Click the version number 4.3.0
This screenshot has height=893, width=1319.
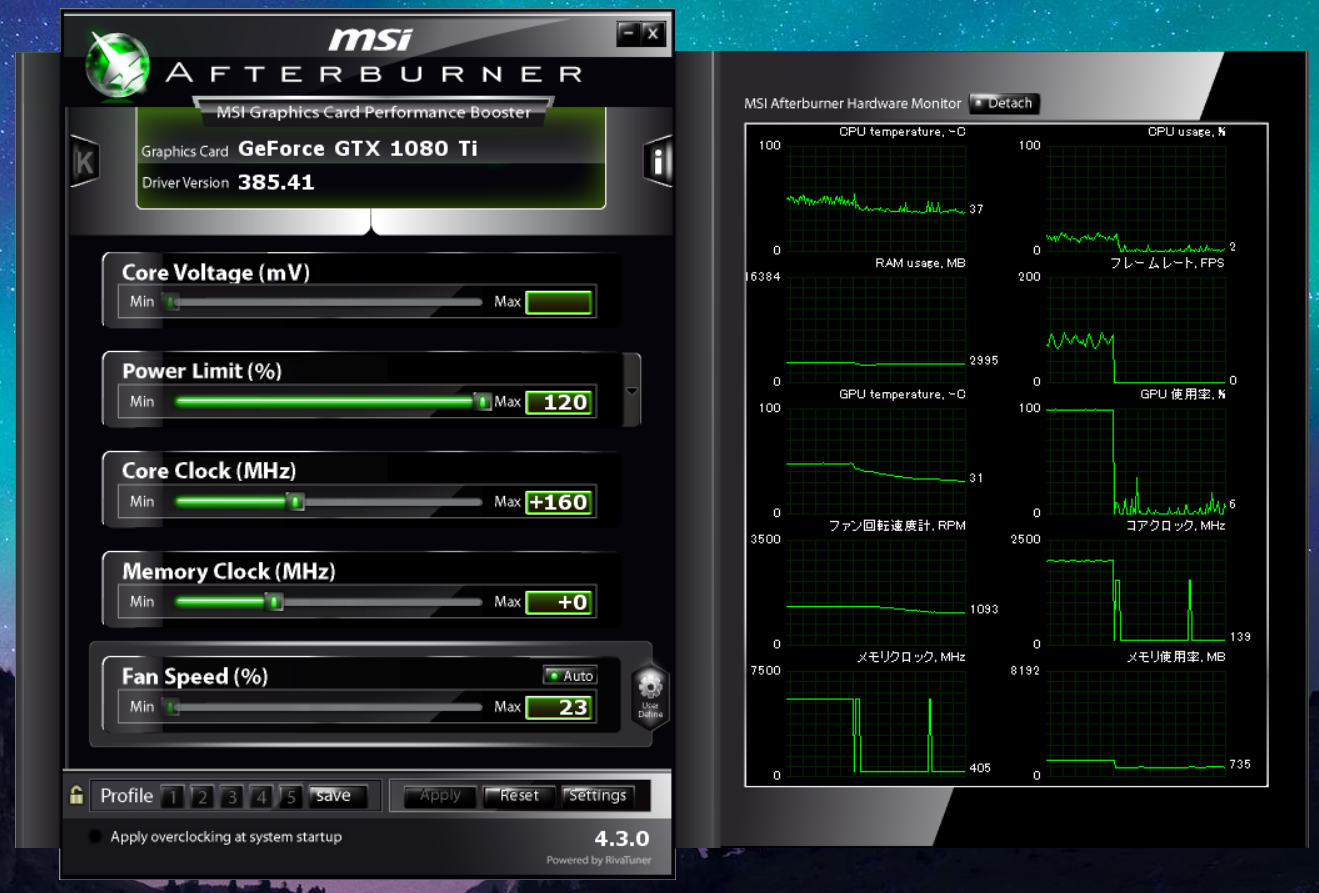click(x=622, y=838)
